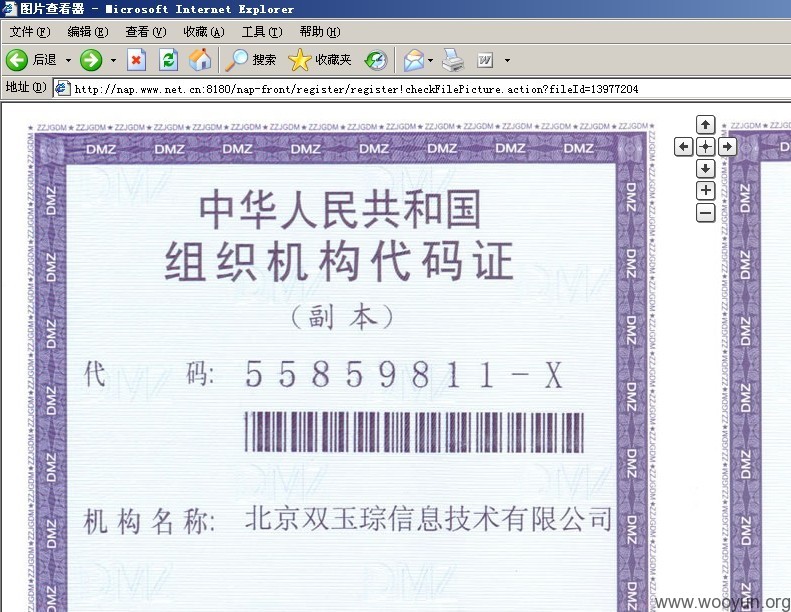This screenshot has height=612, width=791.
Task: Pan the image left with arrow button
Action: tap(684, 147)
